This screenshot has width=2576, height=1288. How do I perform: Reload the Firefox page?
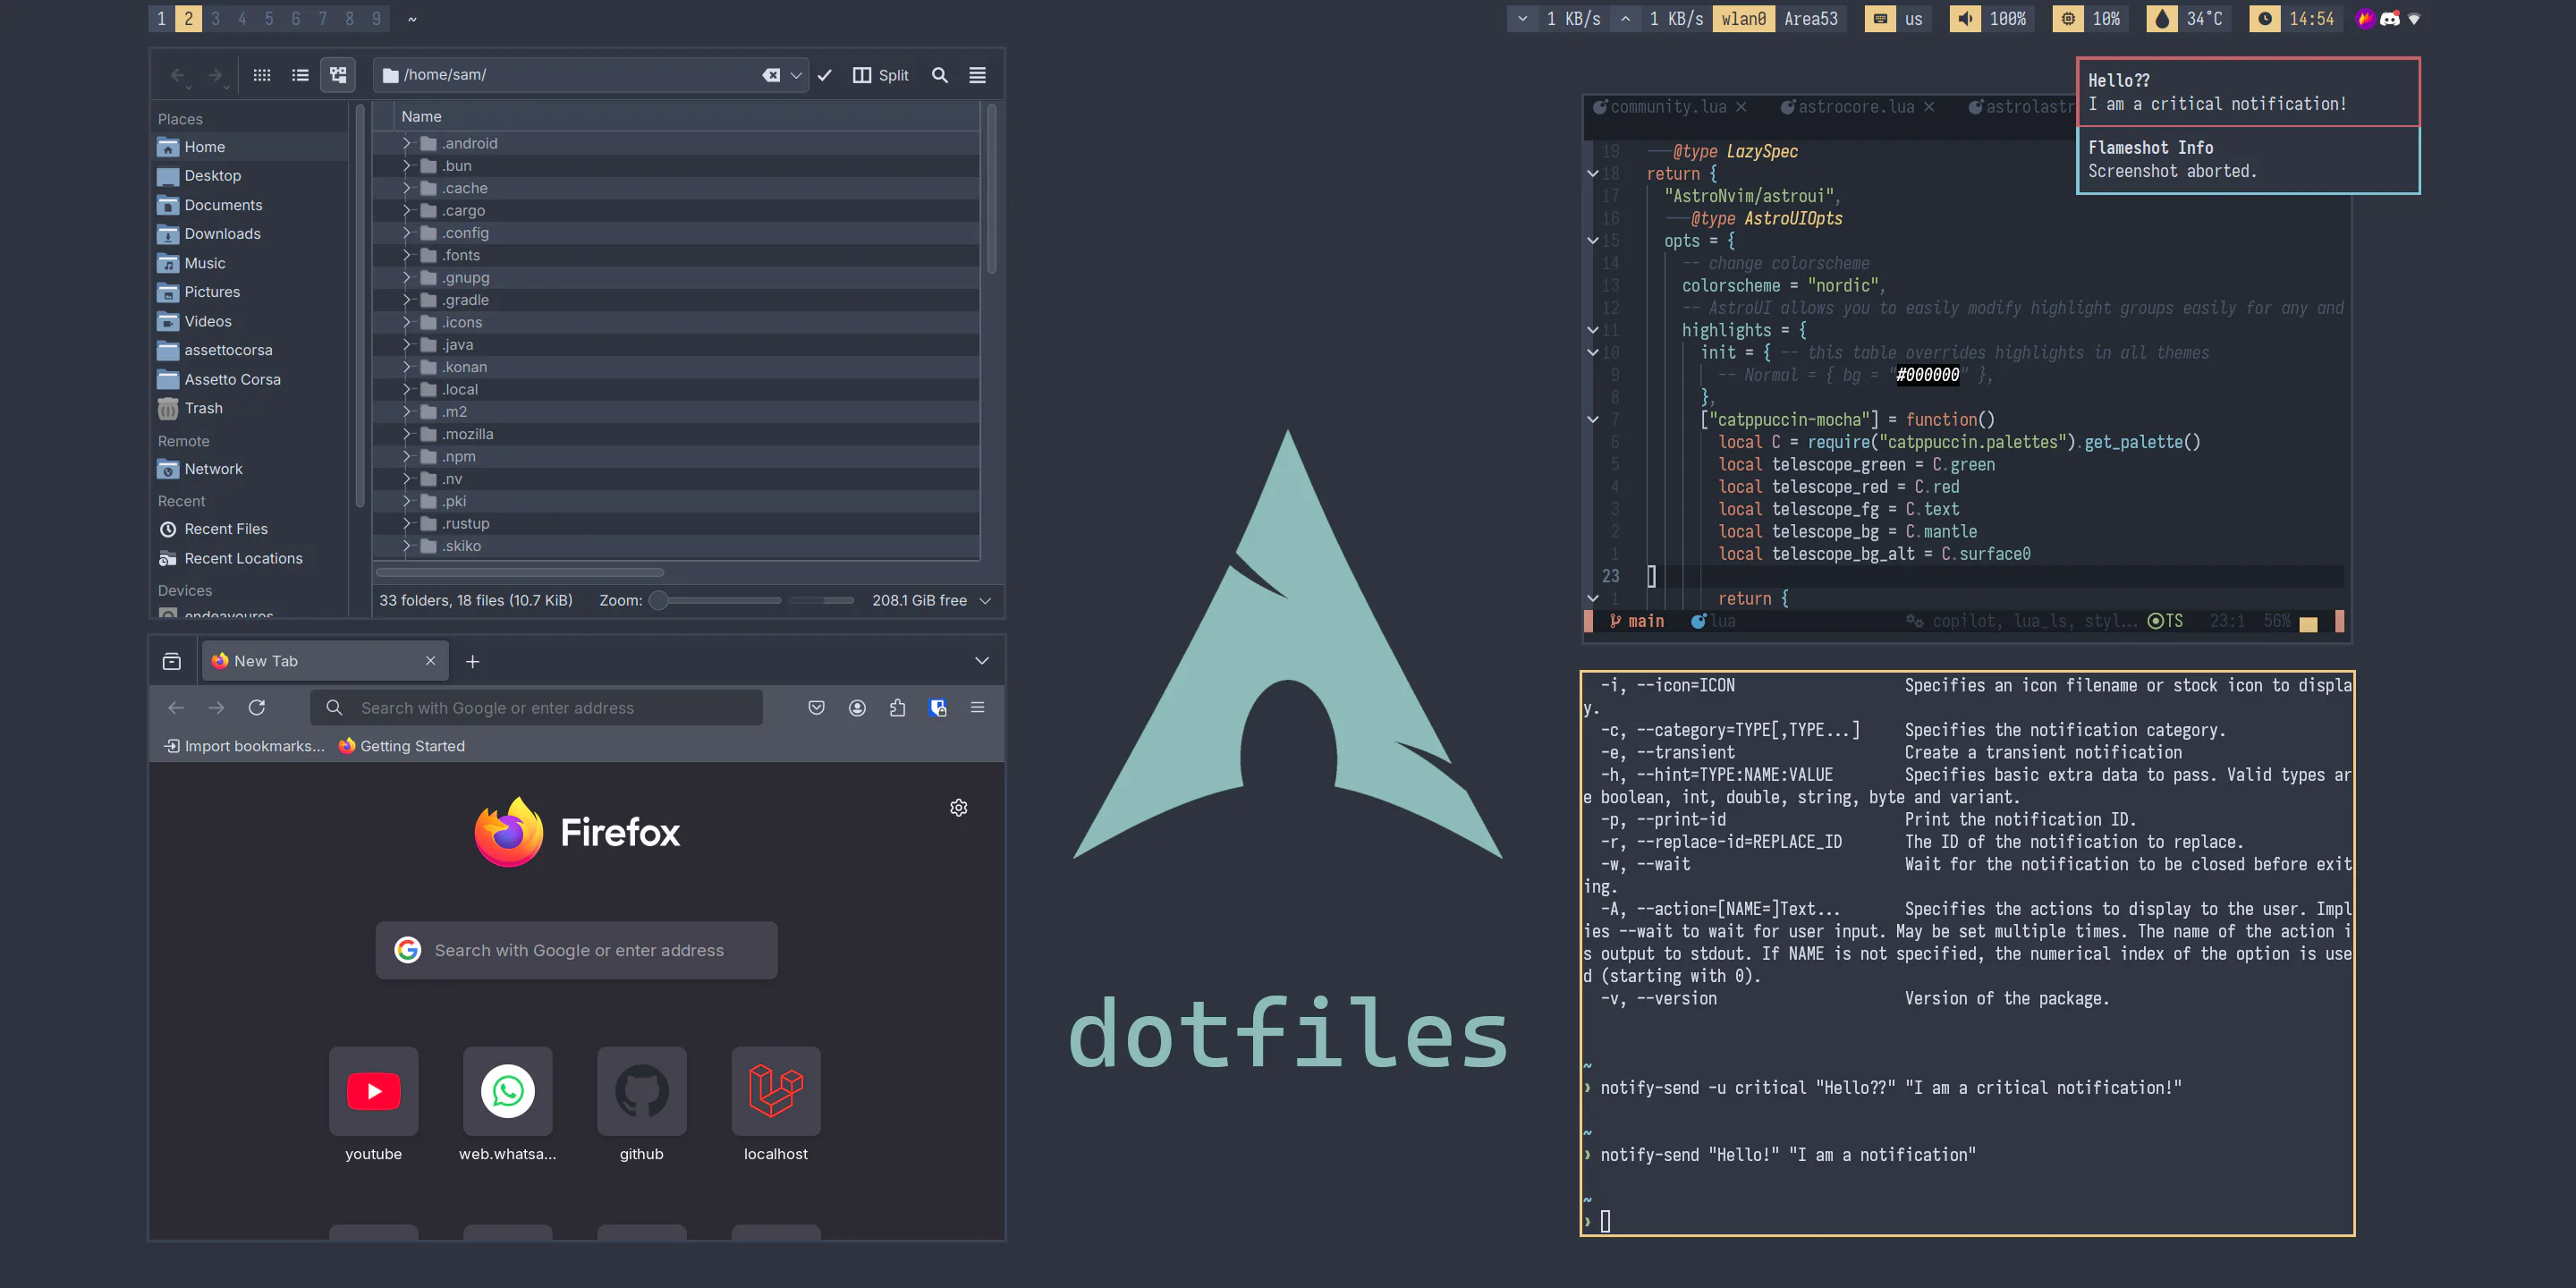coord(257,708)
